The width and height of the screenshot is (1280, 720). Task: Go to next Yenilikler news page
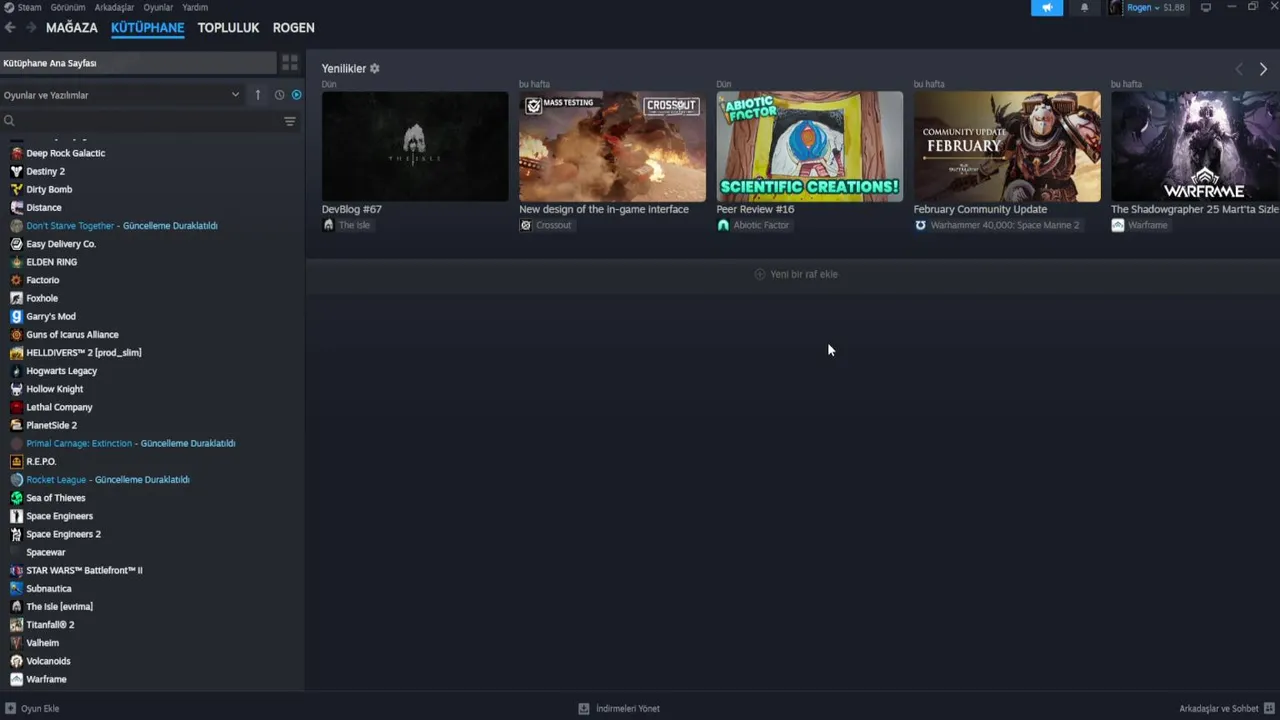pos(1263,69)
